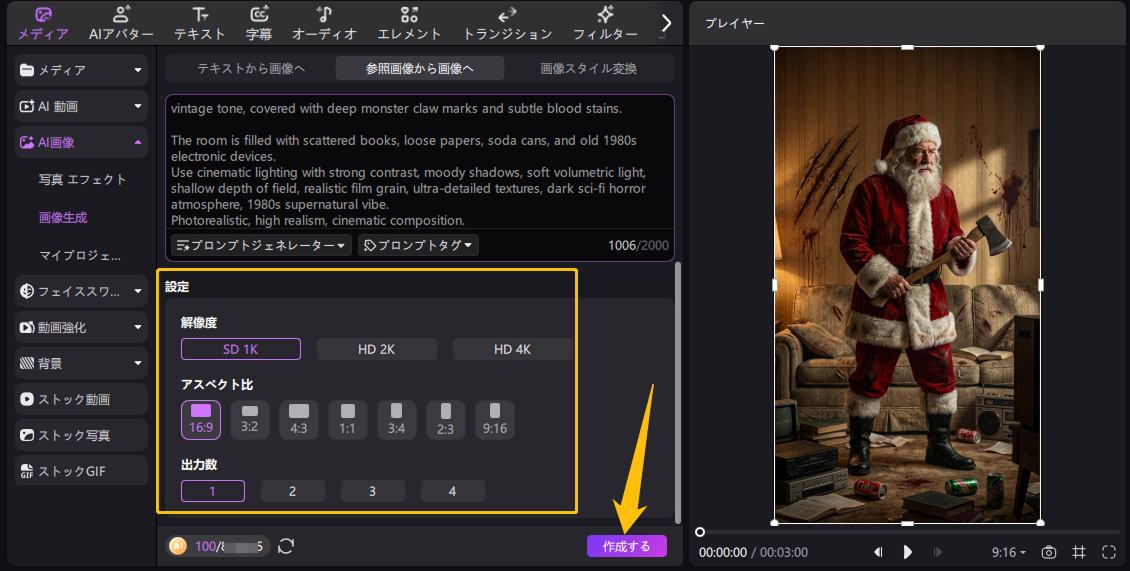
Task: Click the 作成する button
Action: (626, 546)
